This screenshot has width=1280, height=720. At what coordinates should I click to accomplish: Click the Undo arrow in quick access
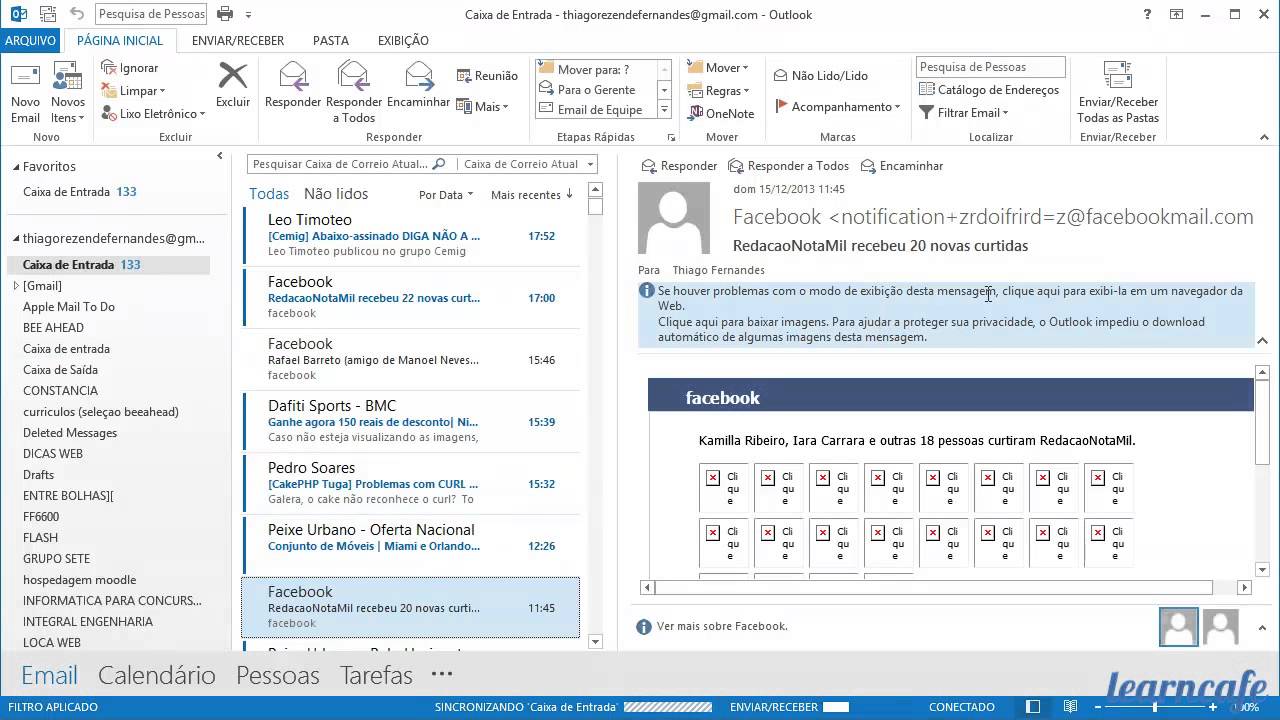pos(77,15)
